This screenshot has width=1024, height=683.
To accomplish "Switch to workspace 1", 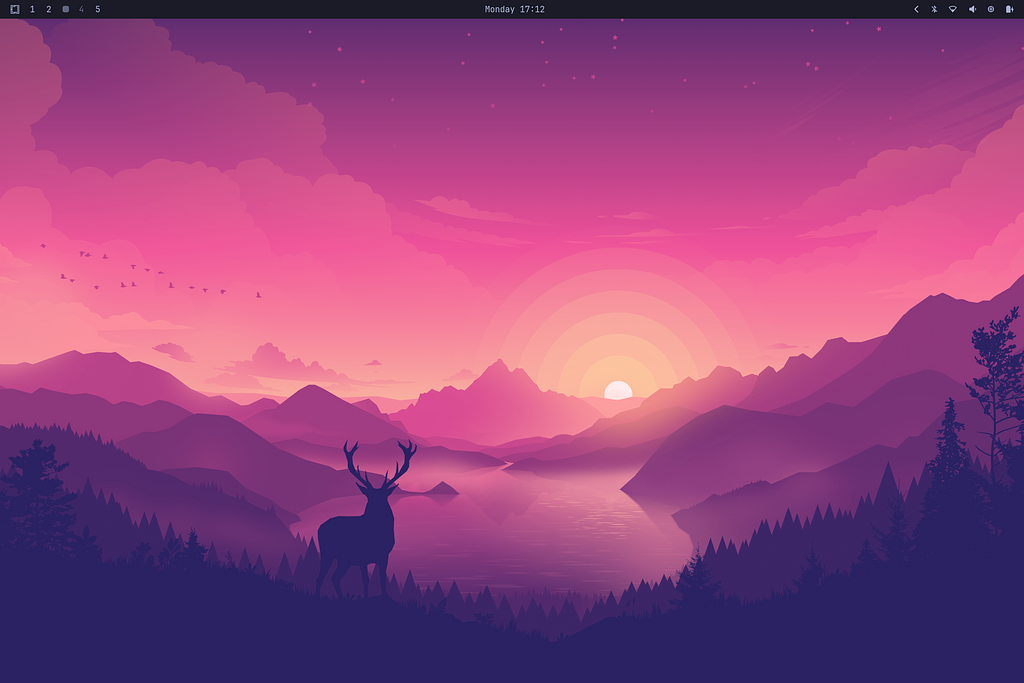I will (32, 9).
